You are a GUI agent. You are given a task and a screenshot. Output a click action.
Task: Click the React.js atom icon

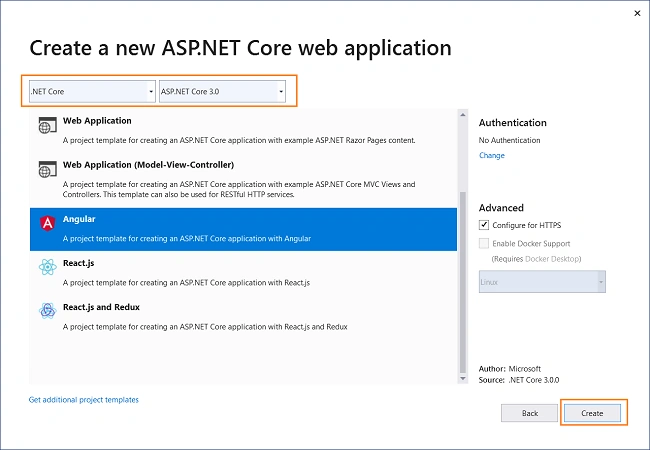pos(48,267)
